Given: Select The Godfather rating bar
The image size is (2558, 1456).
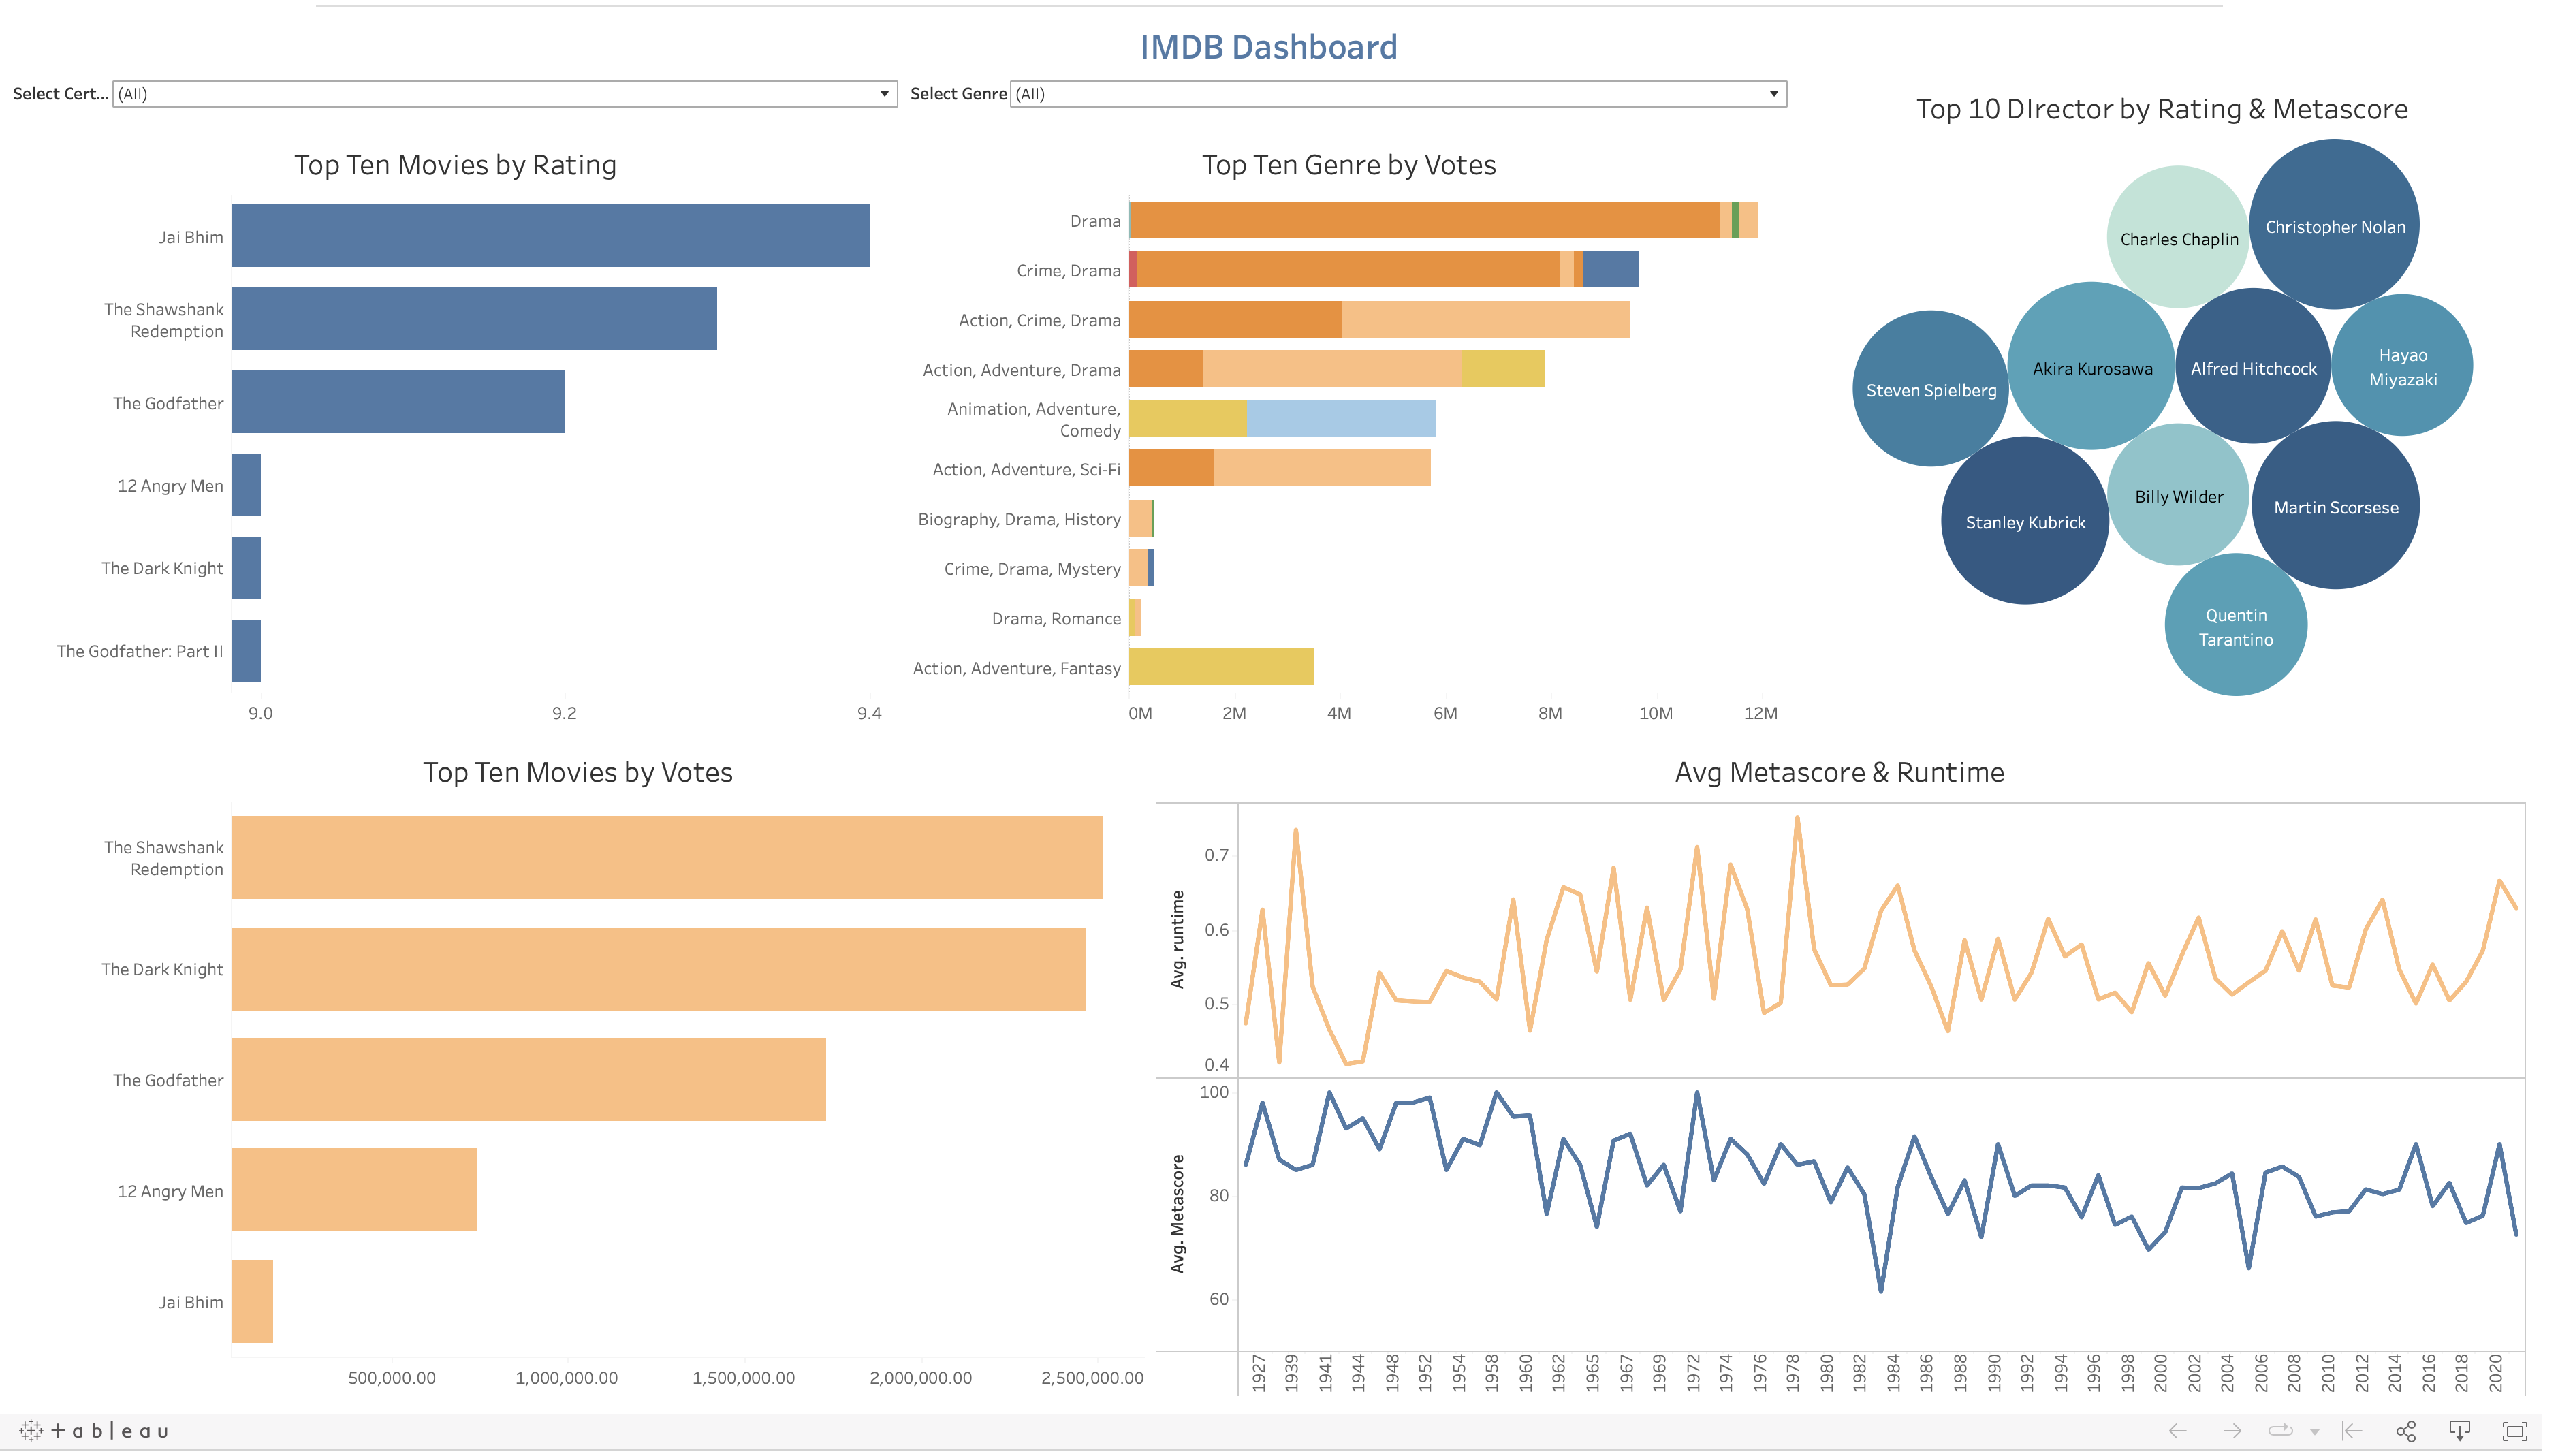Looking at the screenshot, I should click(398, 402).
